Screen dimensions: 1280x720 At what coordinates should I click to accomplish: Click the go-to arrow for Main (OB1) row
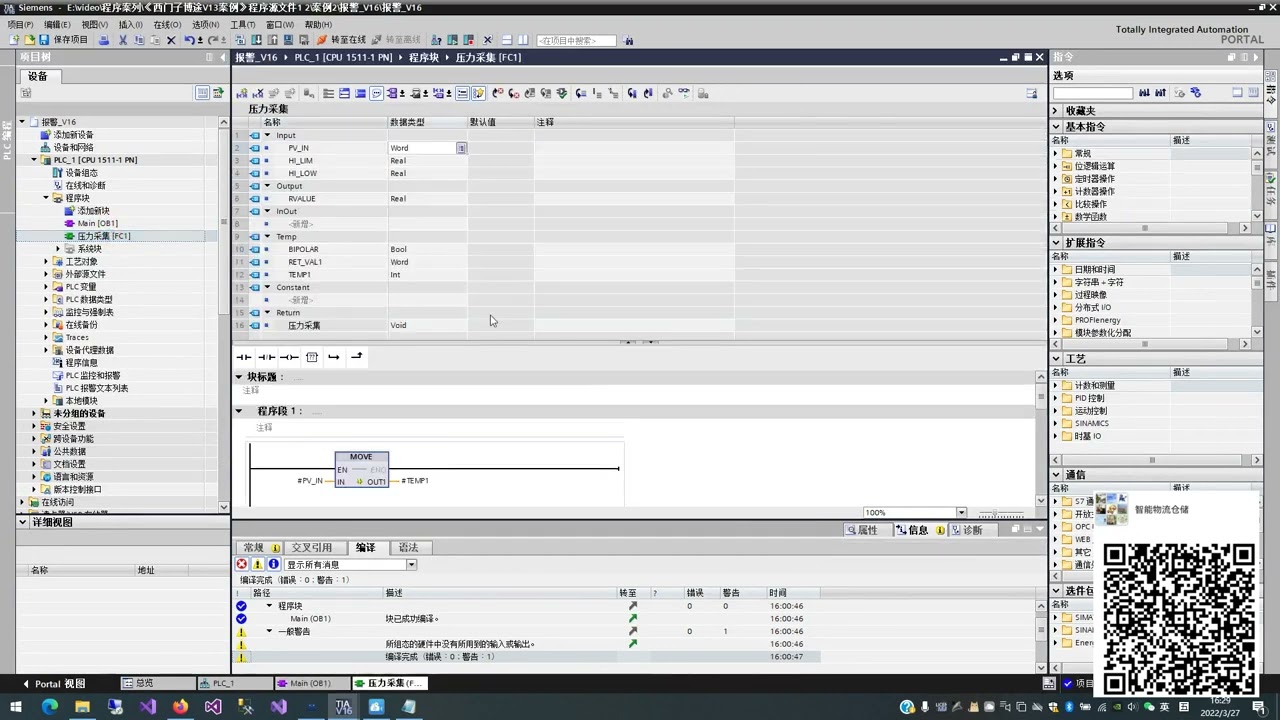pyautogui.click(x=632, y=619)
